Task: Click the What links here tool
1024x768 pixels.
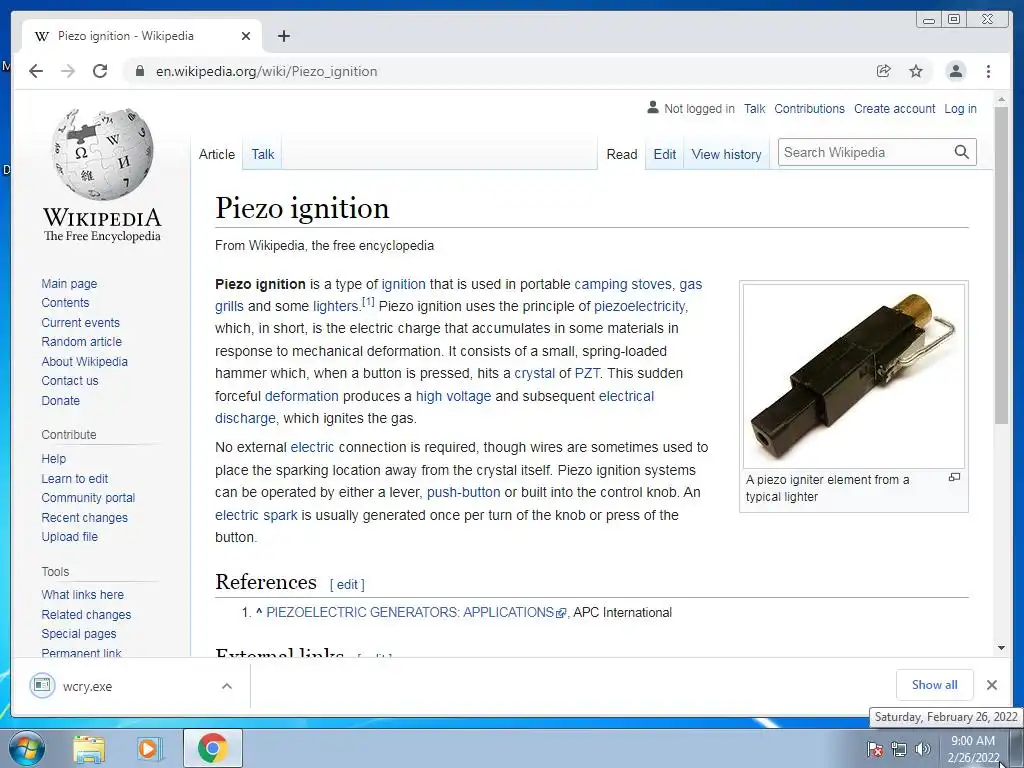Action: [82, 595]
